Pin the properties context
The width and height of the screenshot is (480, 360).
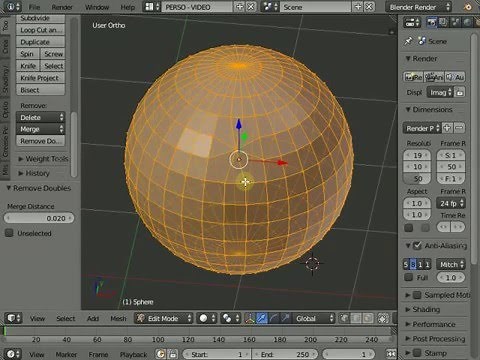pos(408,41)
